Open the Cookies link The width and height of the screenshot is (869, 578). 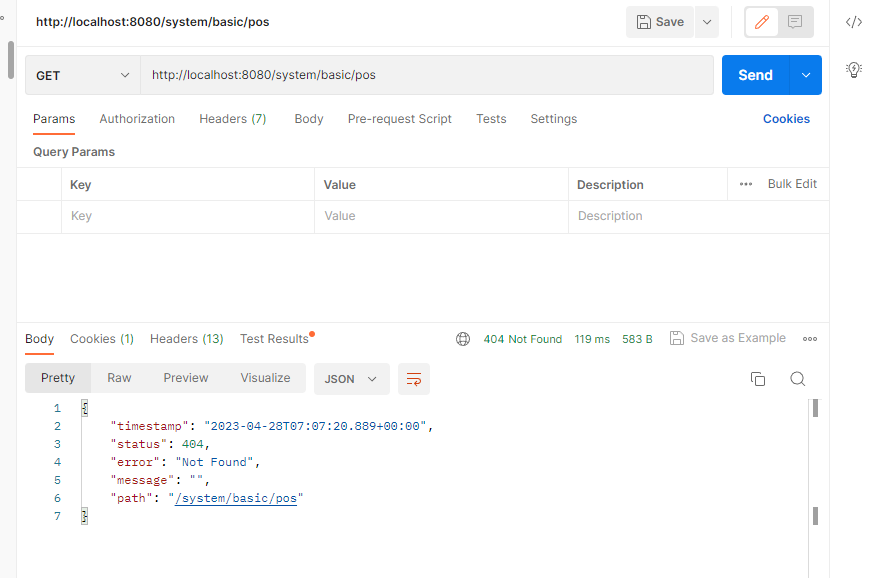point(786,119)
